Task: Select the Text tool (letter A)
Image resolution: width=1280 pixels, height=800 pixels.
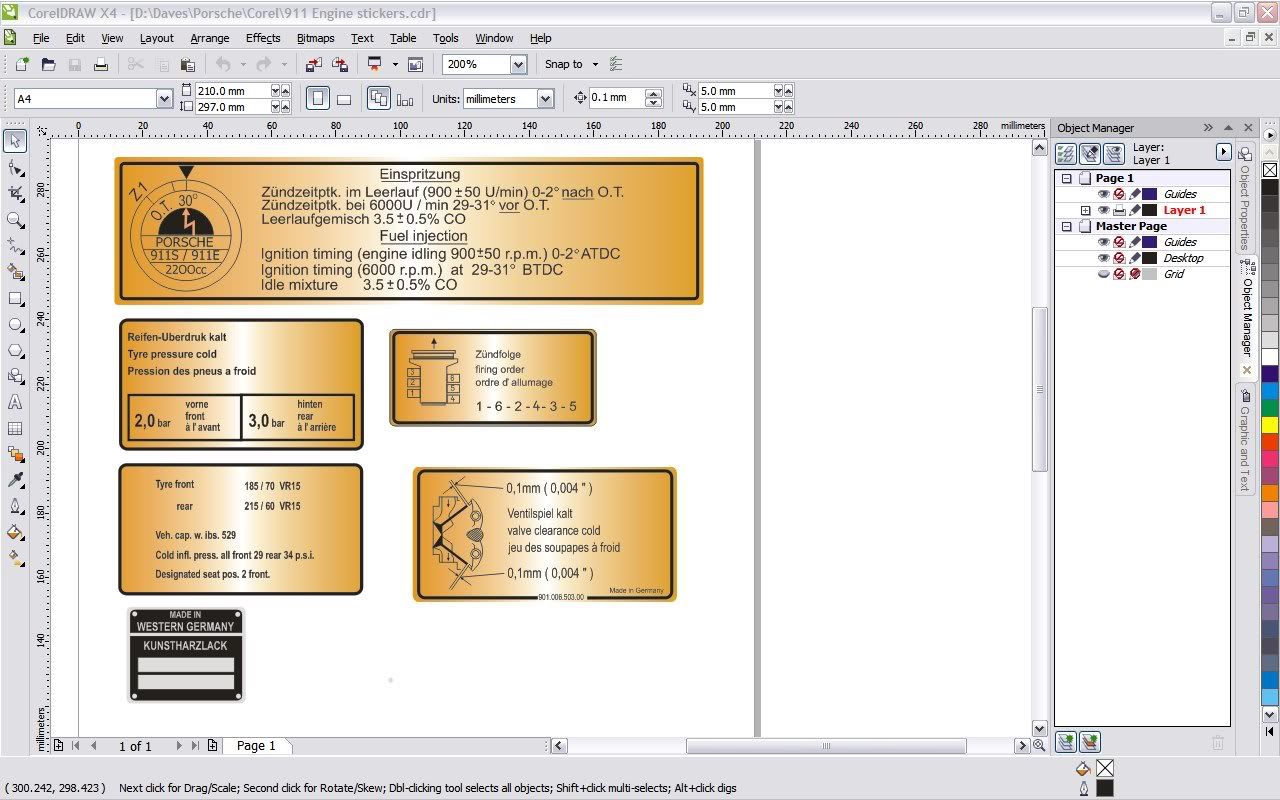Action: [15, 402]
